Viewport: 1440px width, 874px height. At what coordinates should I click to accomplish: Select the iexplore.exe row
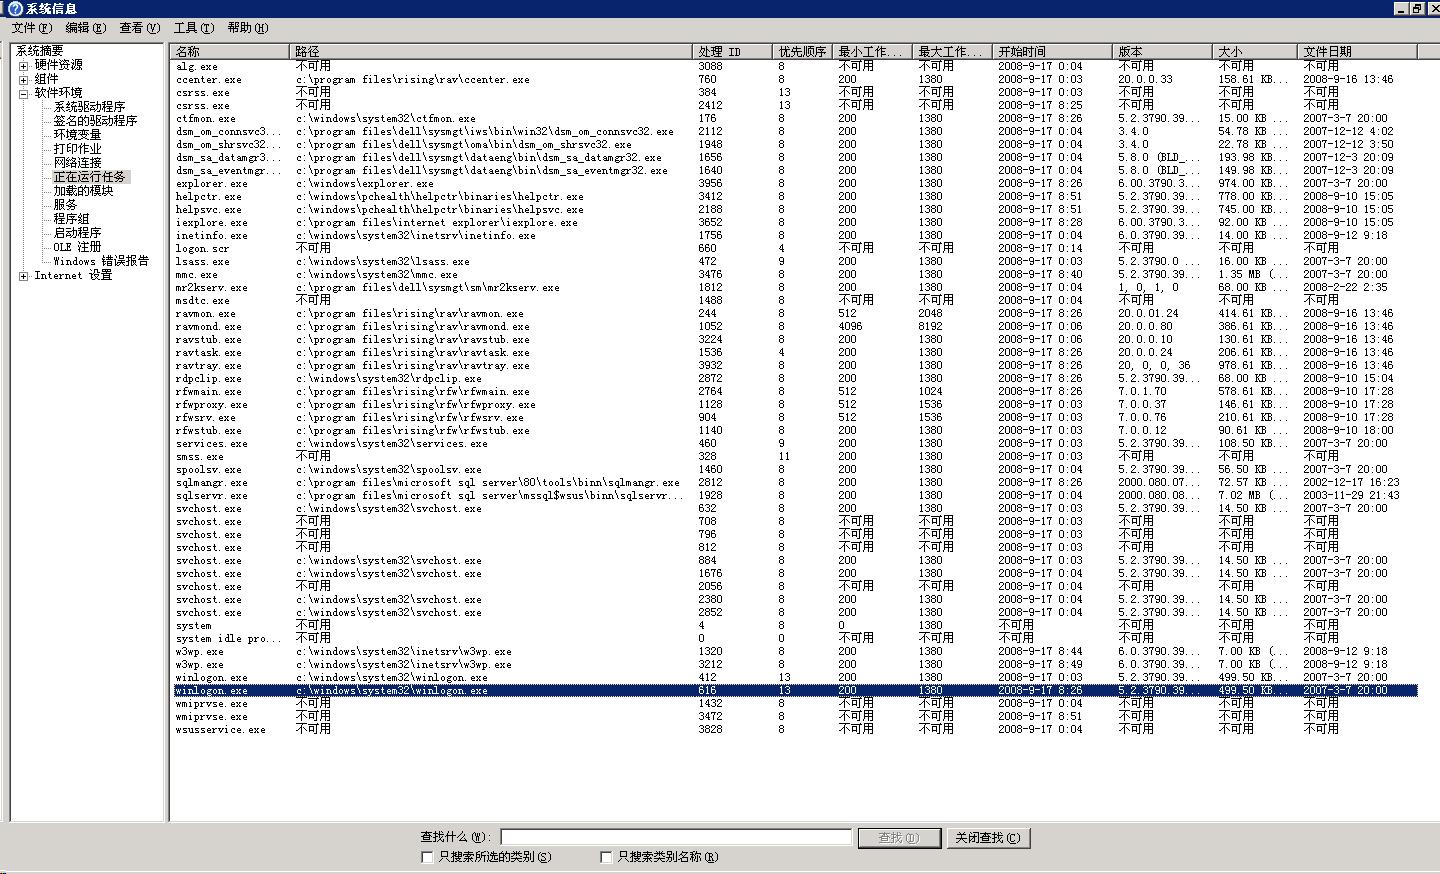click(x=795, y=223)
